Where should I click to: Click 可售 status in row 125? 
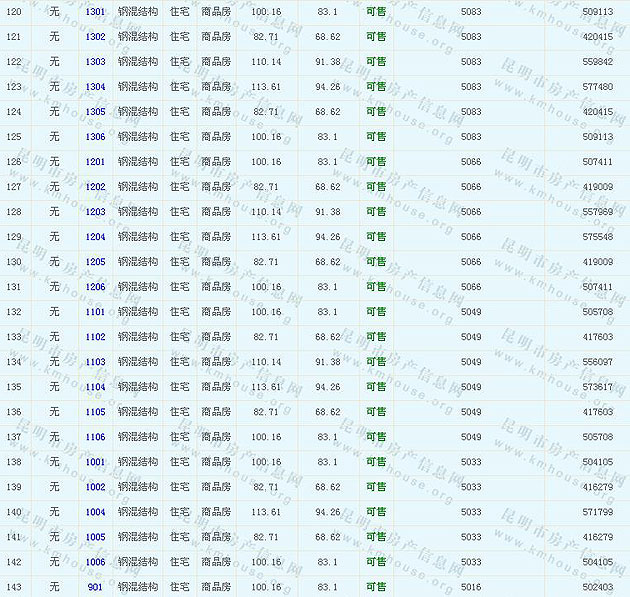(376, 137)
